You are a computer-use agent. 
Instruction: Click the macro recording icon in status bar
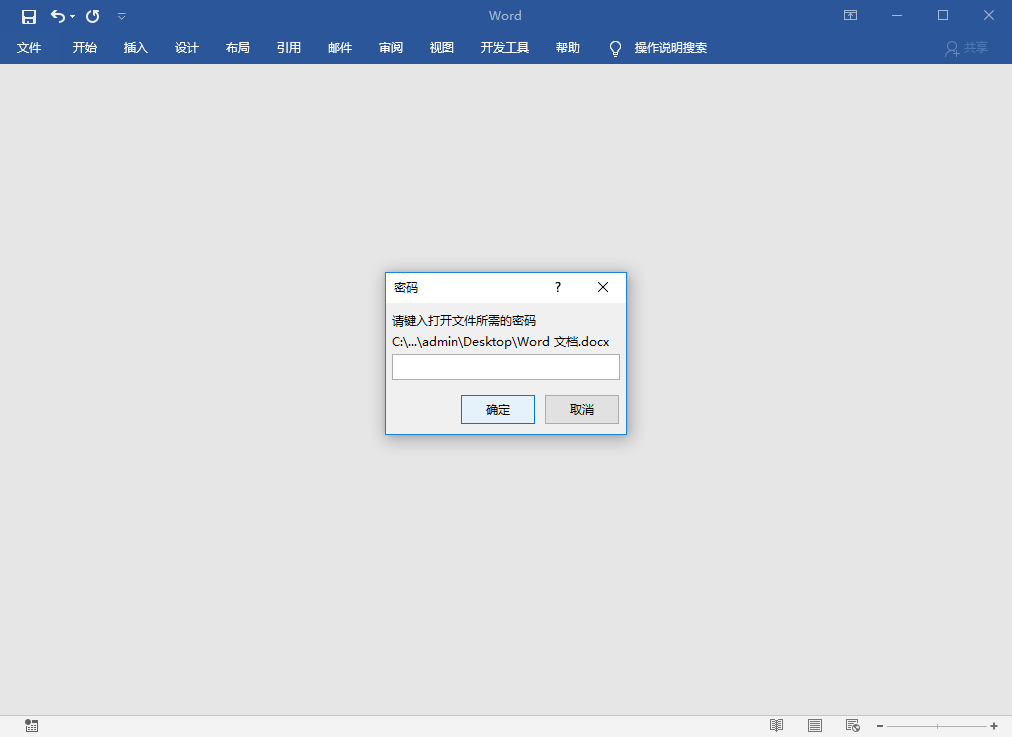click(x=32, y=725)
